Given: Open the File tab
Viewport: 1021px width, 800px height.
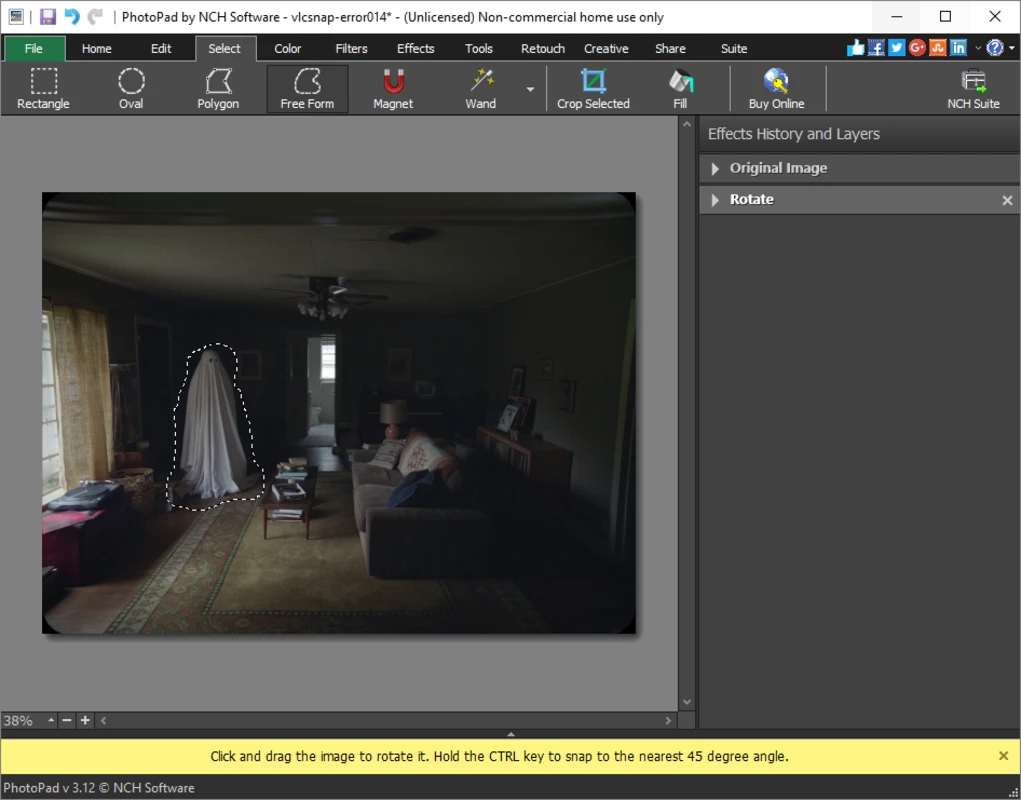Looking at the screenshot, I should [x=35, y=49].
